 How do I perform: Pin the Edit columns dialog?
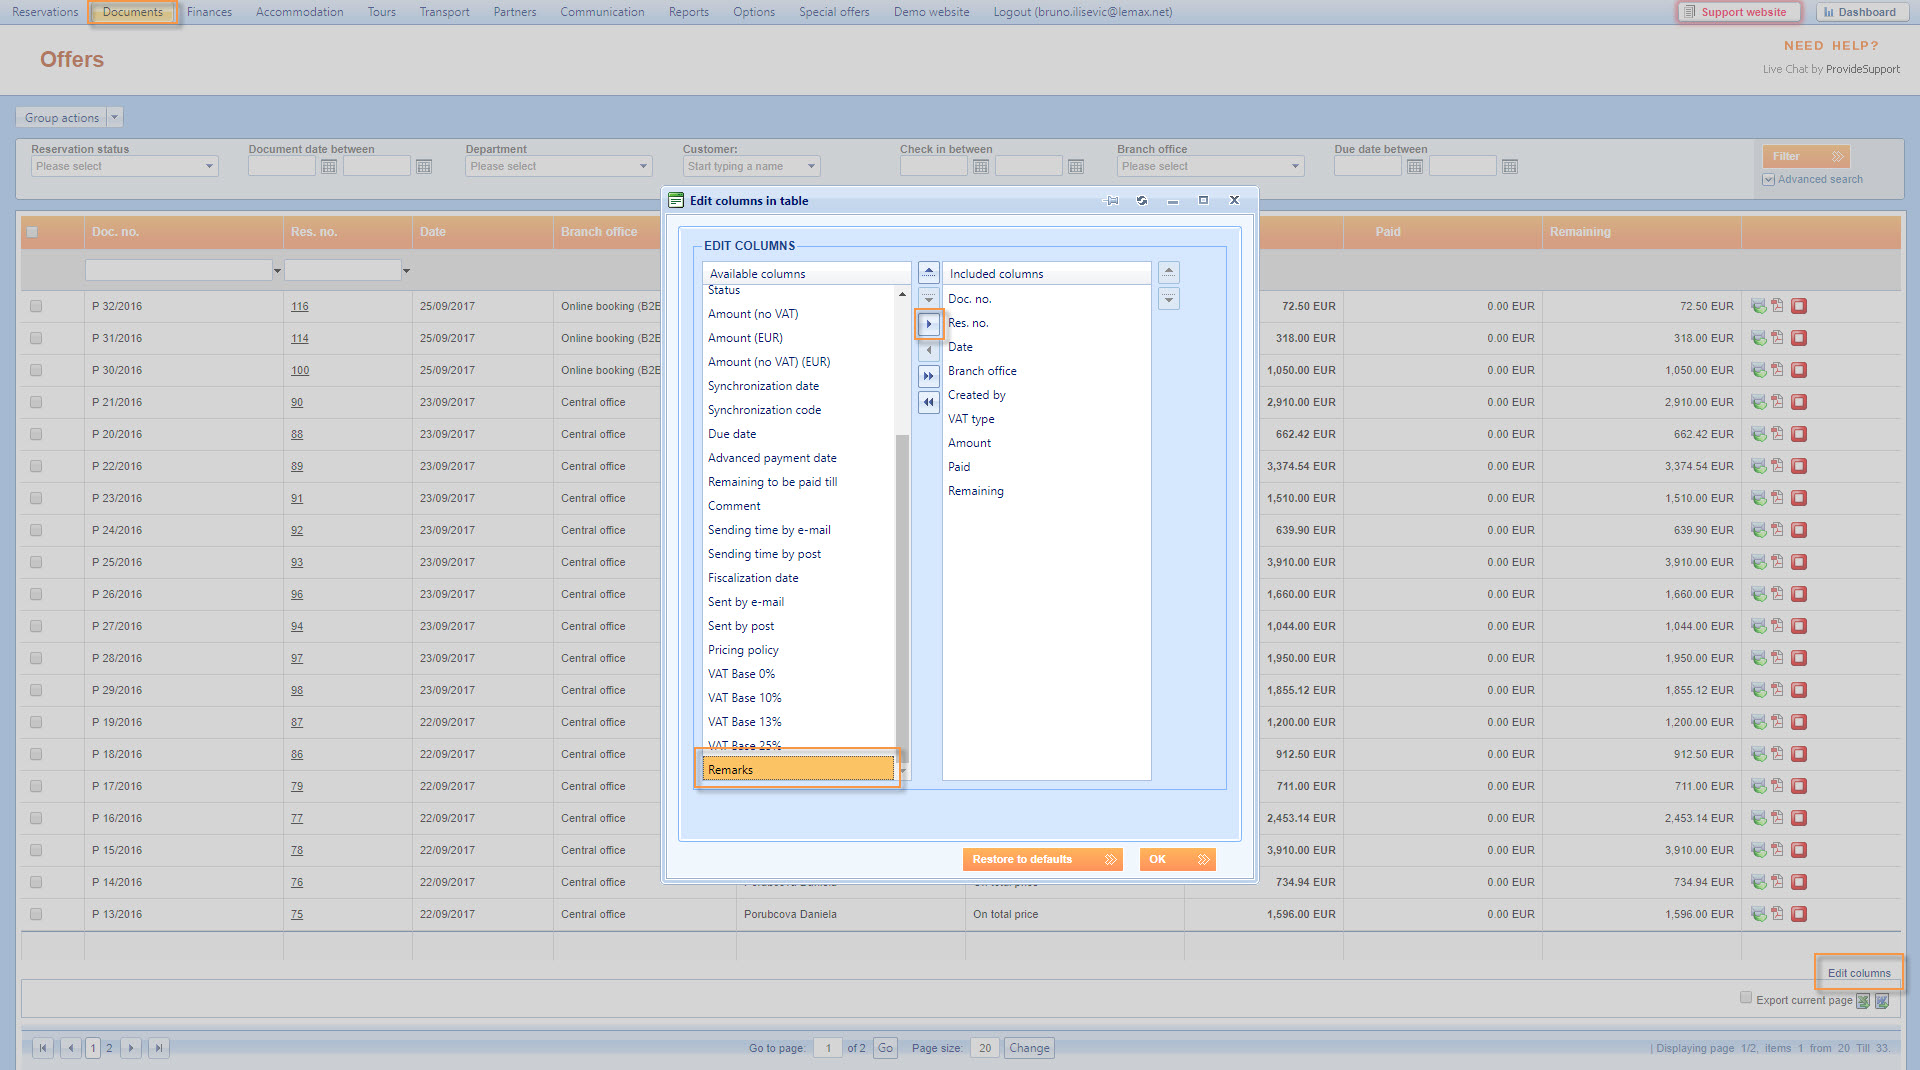1111,201
